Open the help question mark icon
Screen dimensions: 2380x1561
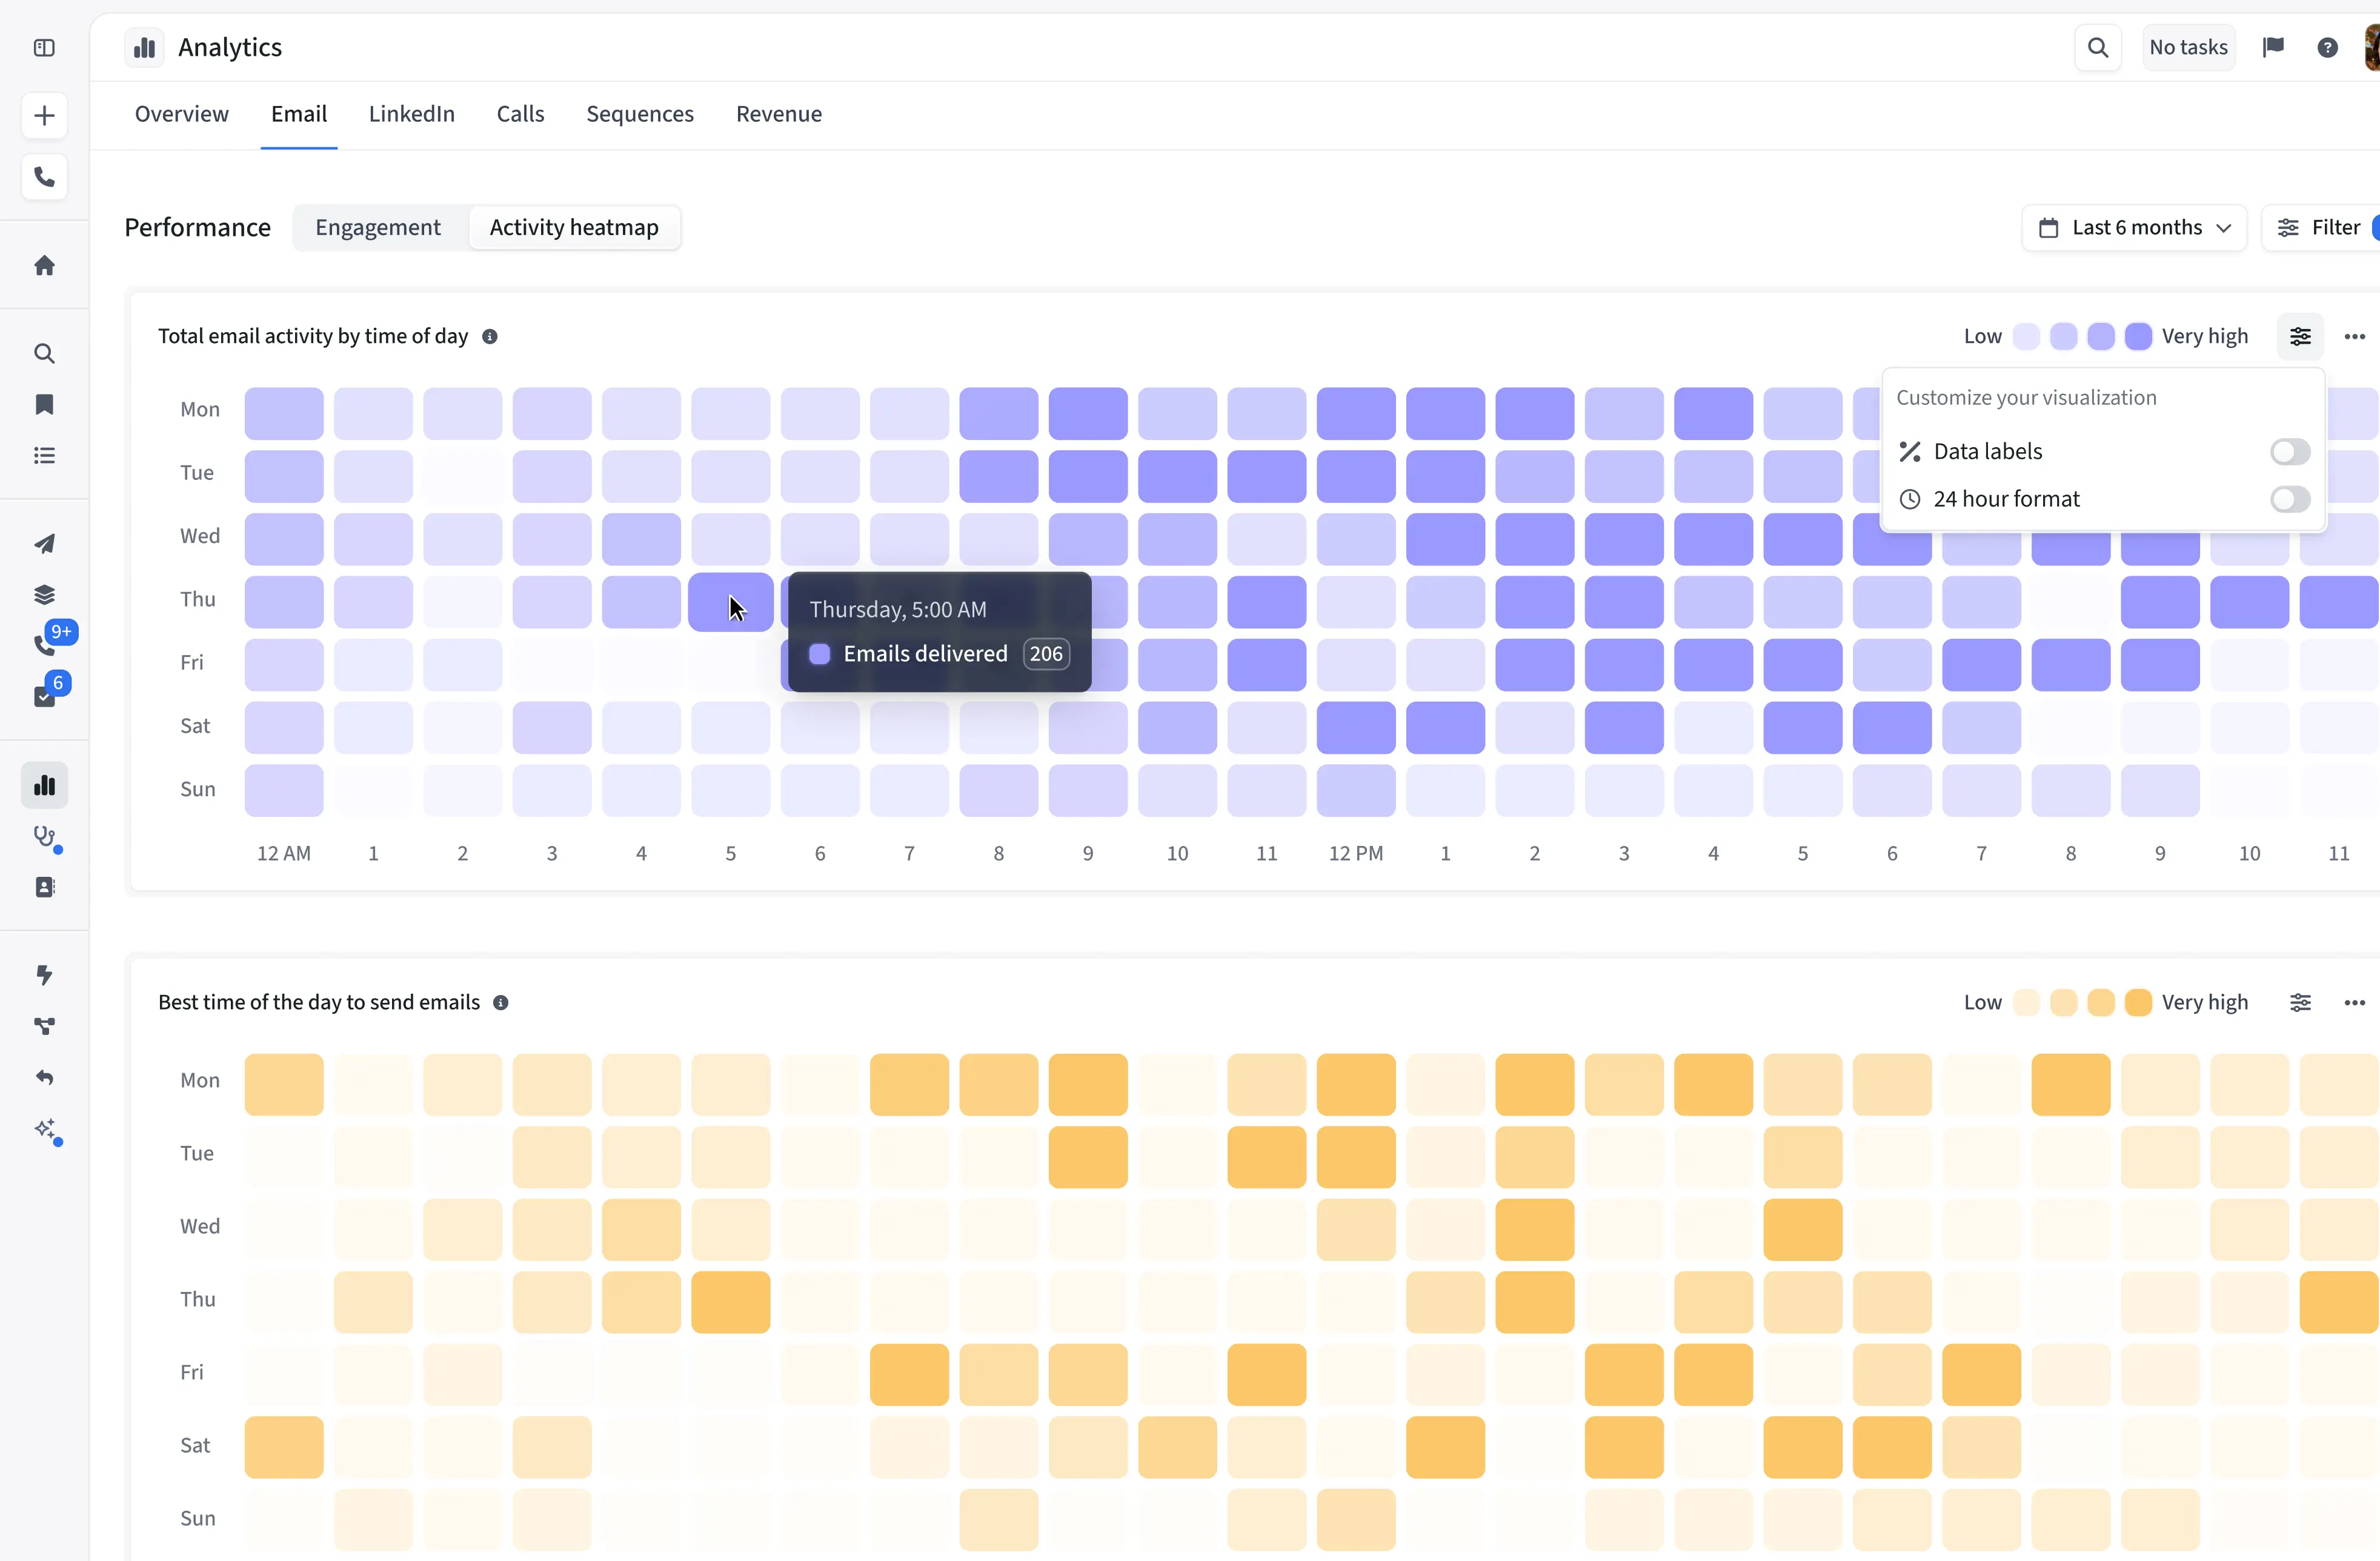(x=2327, y=47)
